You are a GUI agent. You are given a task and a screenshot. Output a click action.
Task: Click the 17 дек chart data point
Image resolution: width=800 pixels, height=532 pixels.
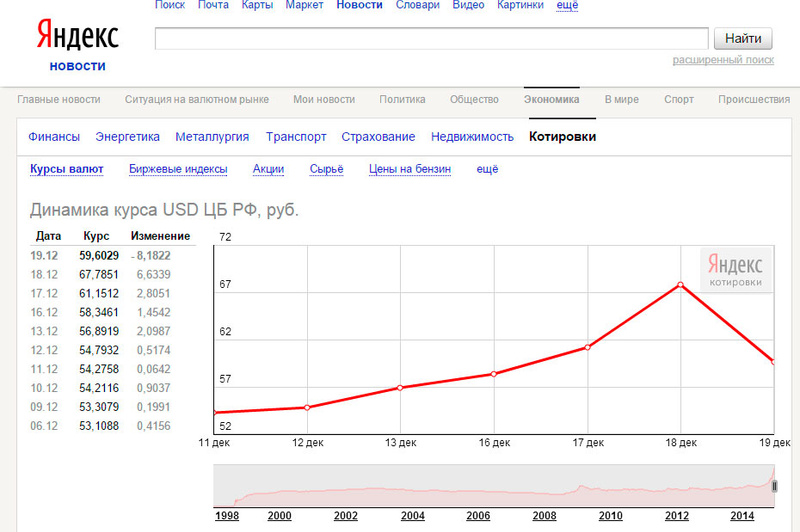tap(587, 347)
